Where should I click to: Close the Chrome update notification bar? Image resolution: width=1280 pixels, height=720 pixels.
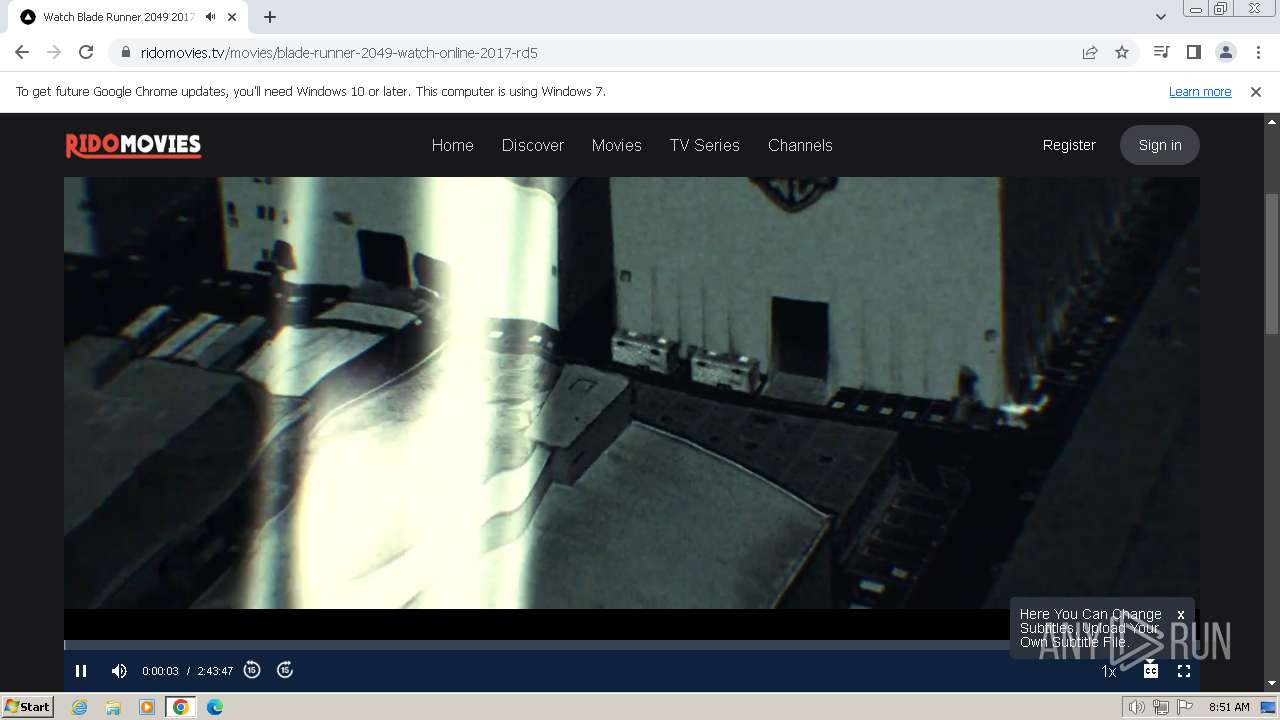(x=1256, y=92)
